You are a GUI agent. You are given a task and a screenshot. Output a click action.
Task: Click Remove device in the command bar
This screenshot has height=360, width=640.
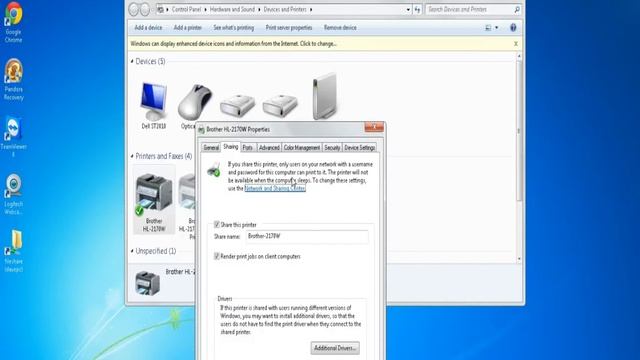340,28
